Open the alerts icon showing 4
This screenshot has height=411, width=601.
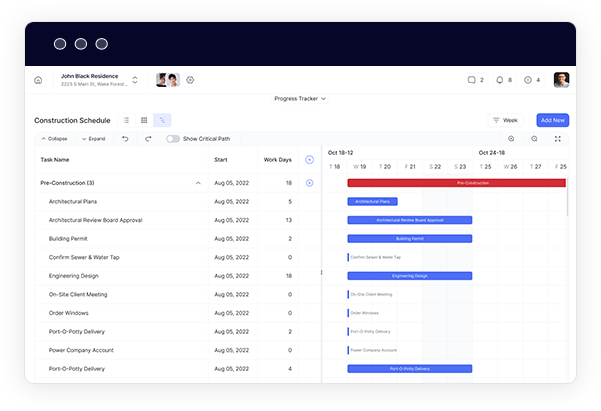532,80
